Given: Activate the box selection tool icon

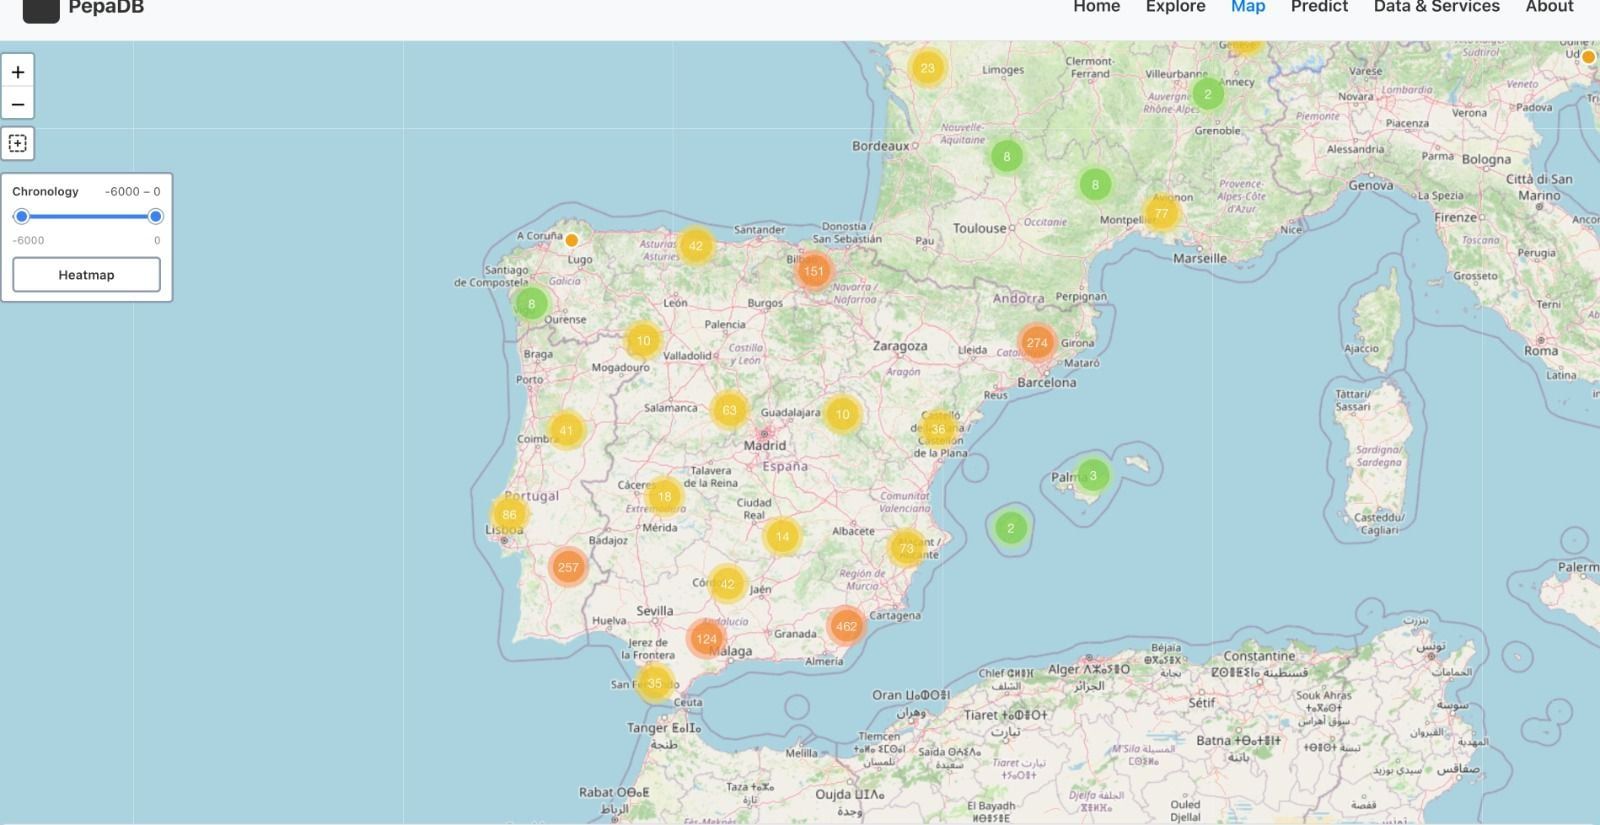Looking at the screenshot, I should coord(17,143).
